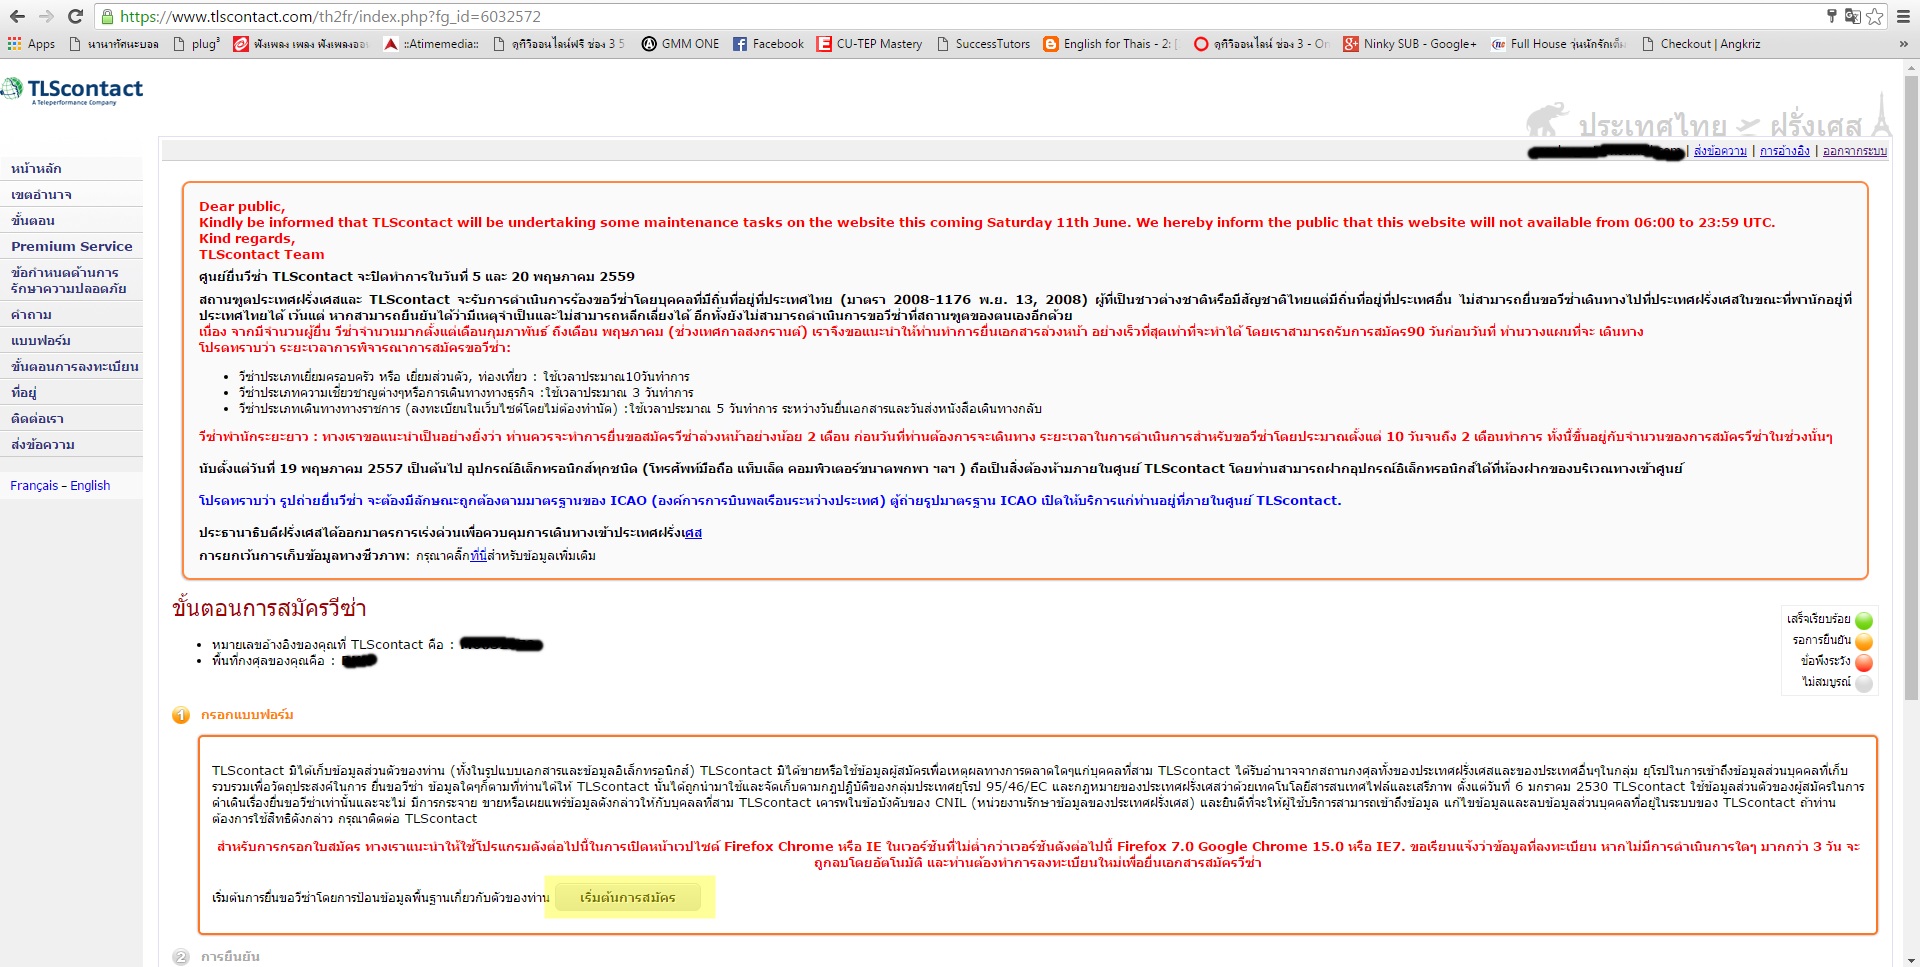Image resolution: width=1920 pixels, height=967 pixels.
Task: Go back to the previous page
Action: pos(17,16)
